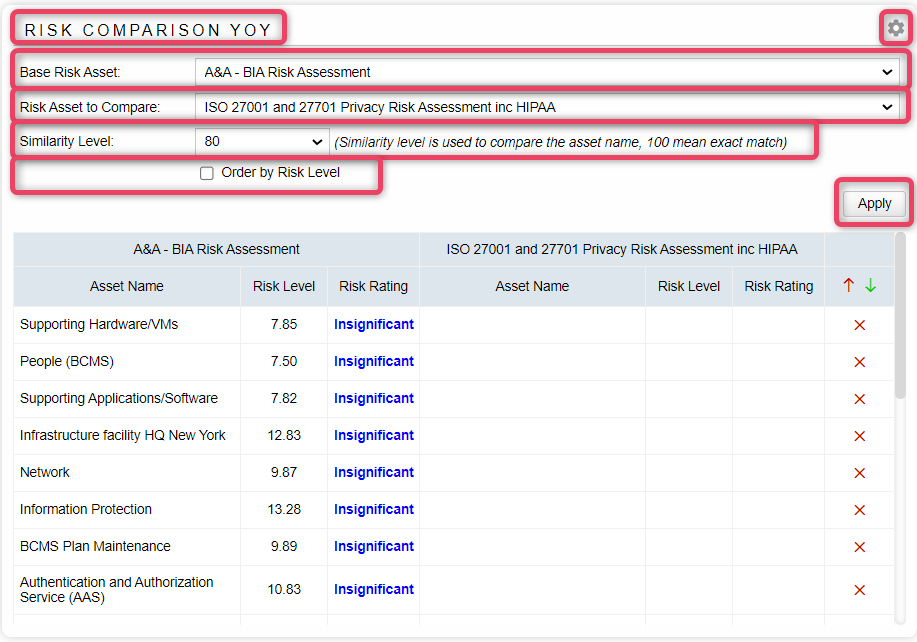
Task: Select the People (BCMS) asset name
Action: [x=67, y=361]
